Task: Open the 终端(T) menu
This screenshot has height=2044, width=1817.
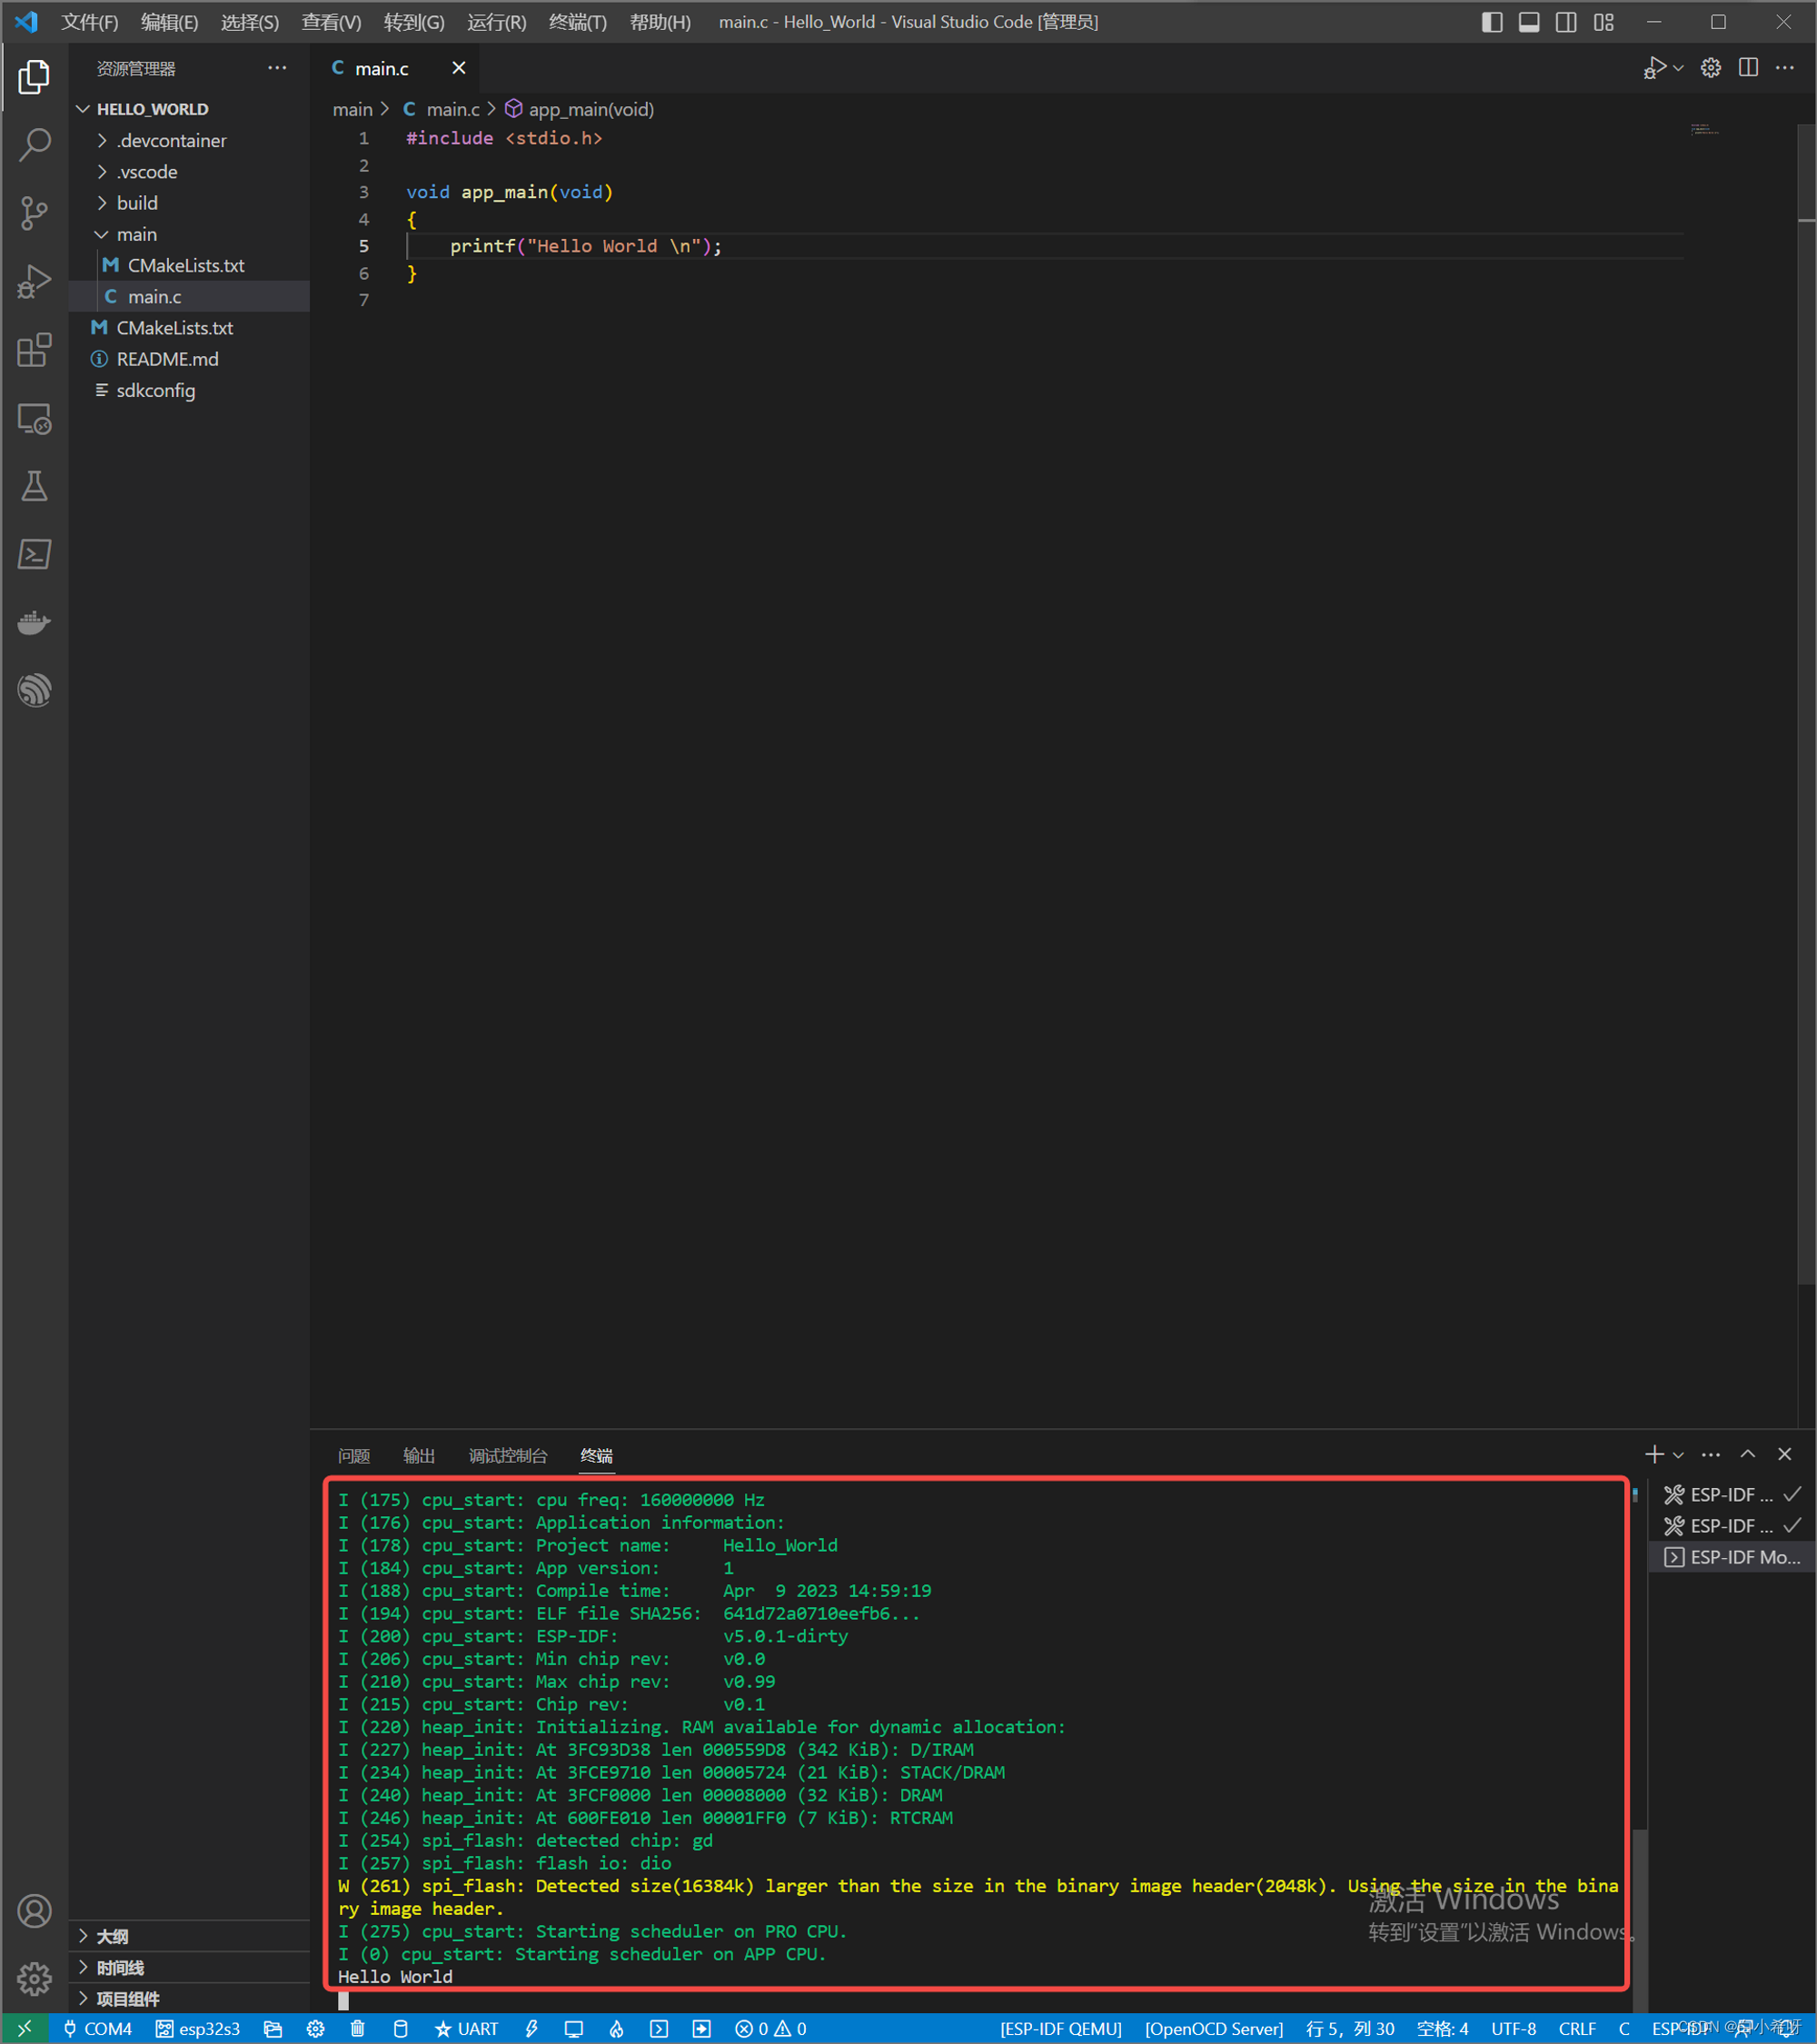Action: [x=578, y=22]
